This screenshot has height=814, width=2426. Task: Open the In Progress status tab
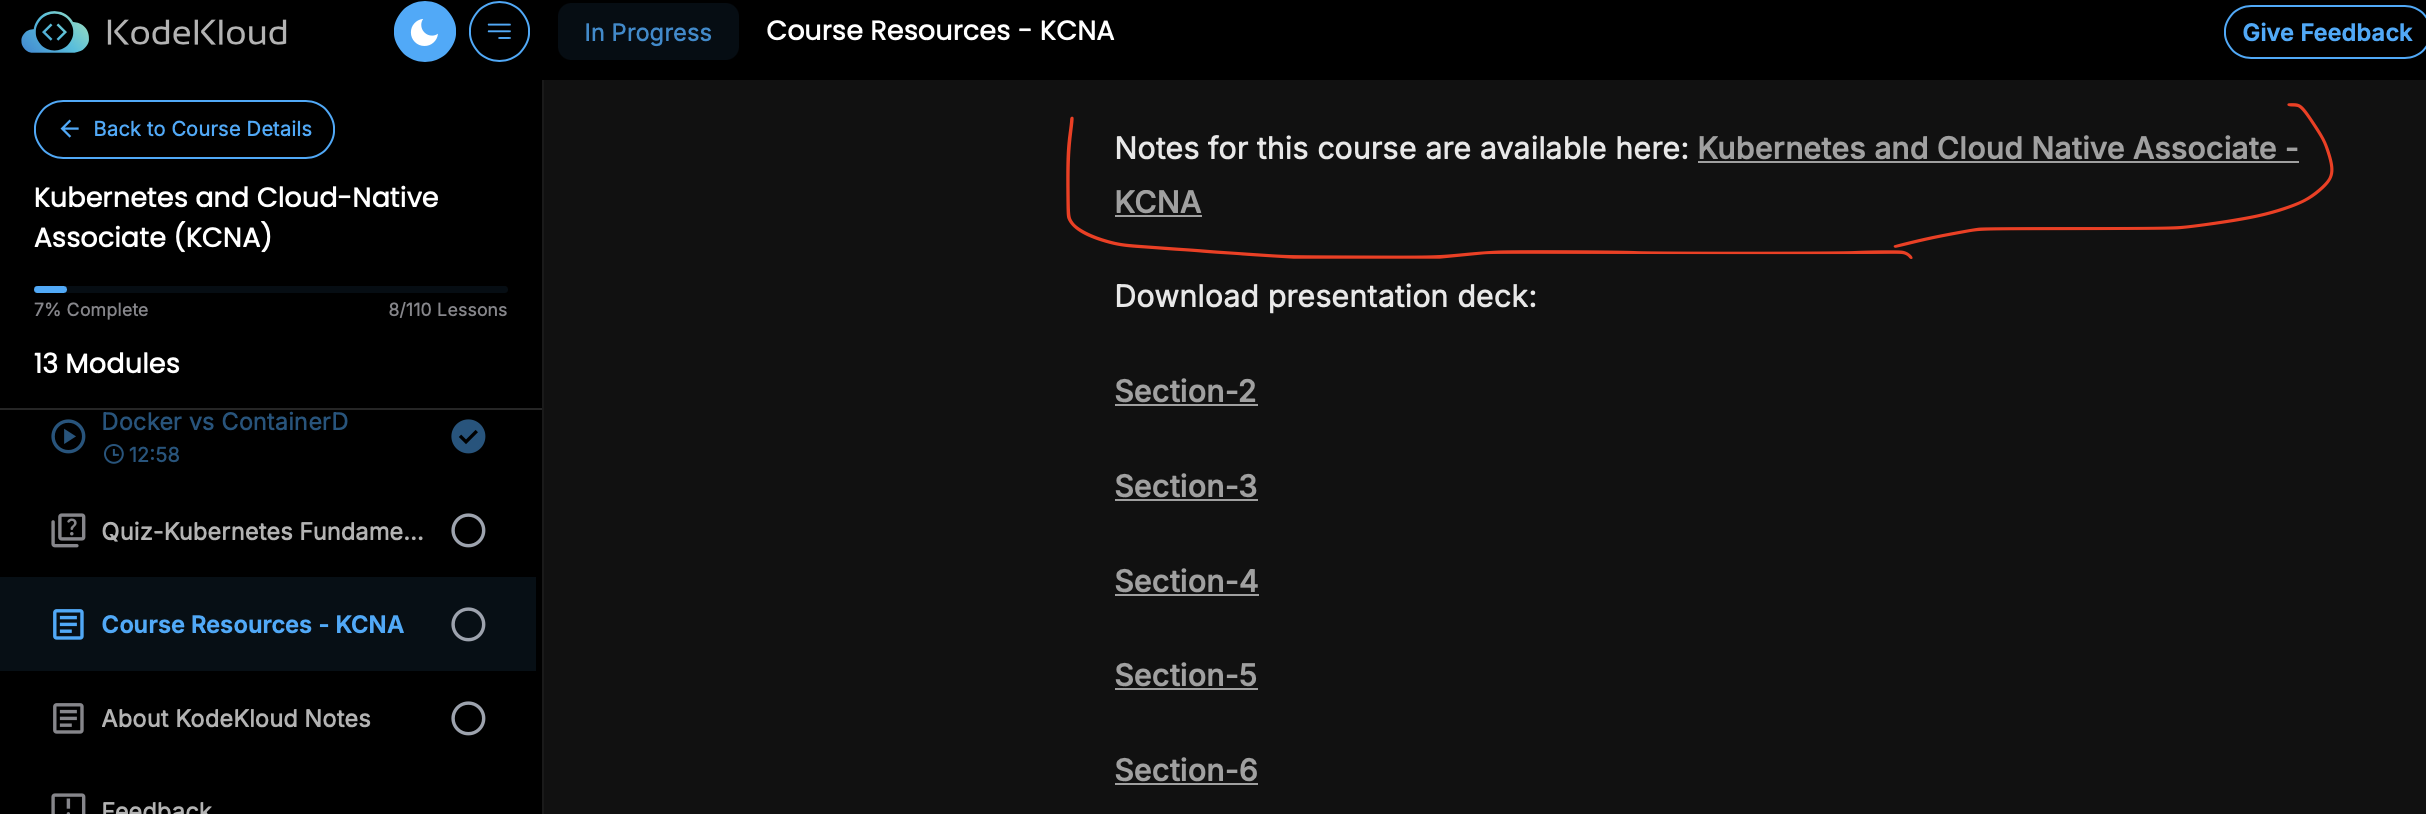[x=648, y=32]
